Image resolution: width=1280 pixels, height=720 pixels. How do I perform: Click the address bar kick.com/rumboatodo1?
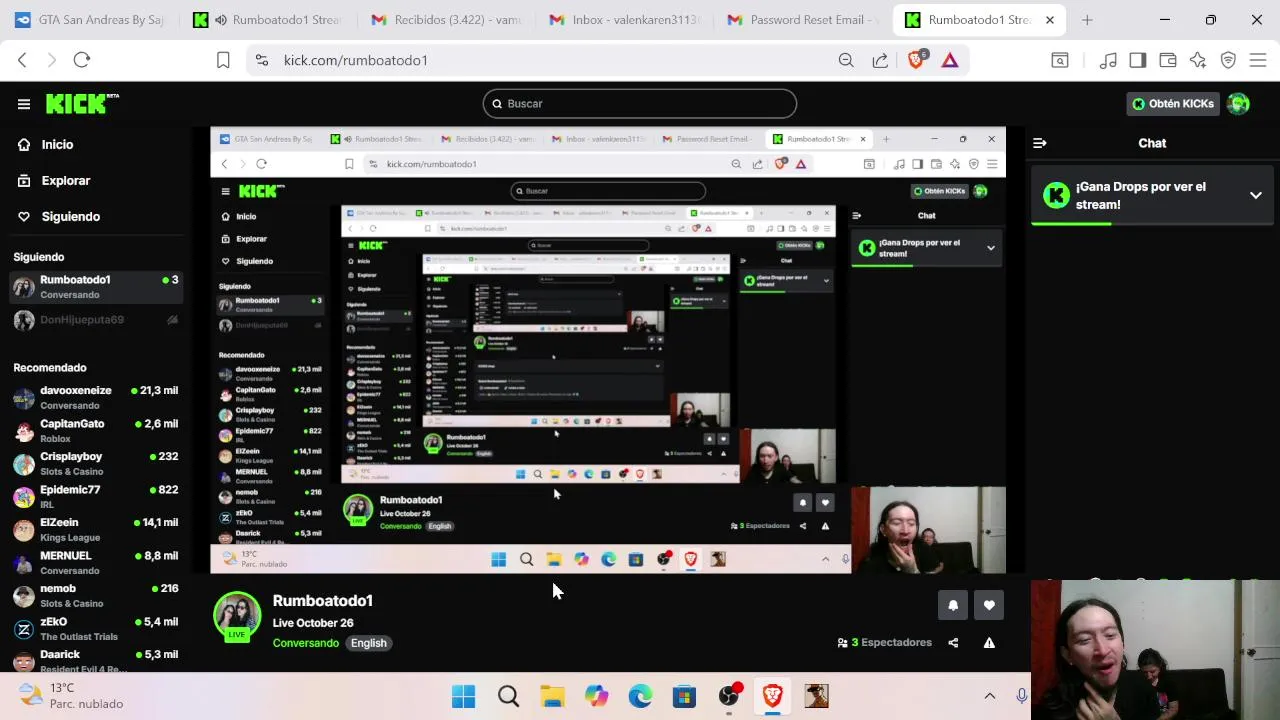coord(355,61)
